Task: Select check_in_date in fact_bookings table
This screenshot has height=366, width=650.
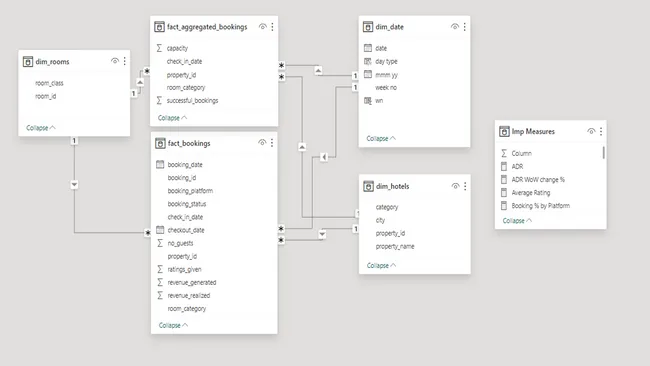Action: pos(185,217)
